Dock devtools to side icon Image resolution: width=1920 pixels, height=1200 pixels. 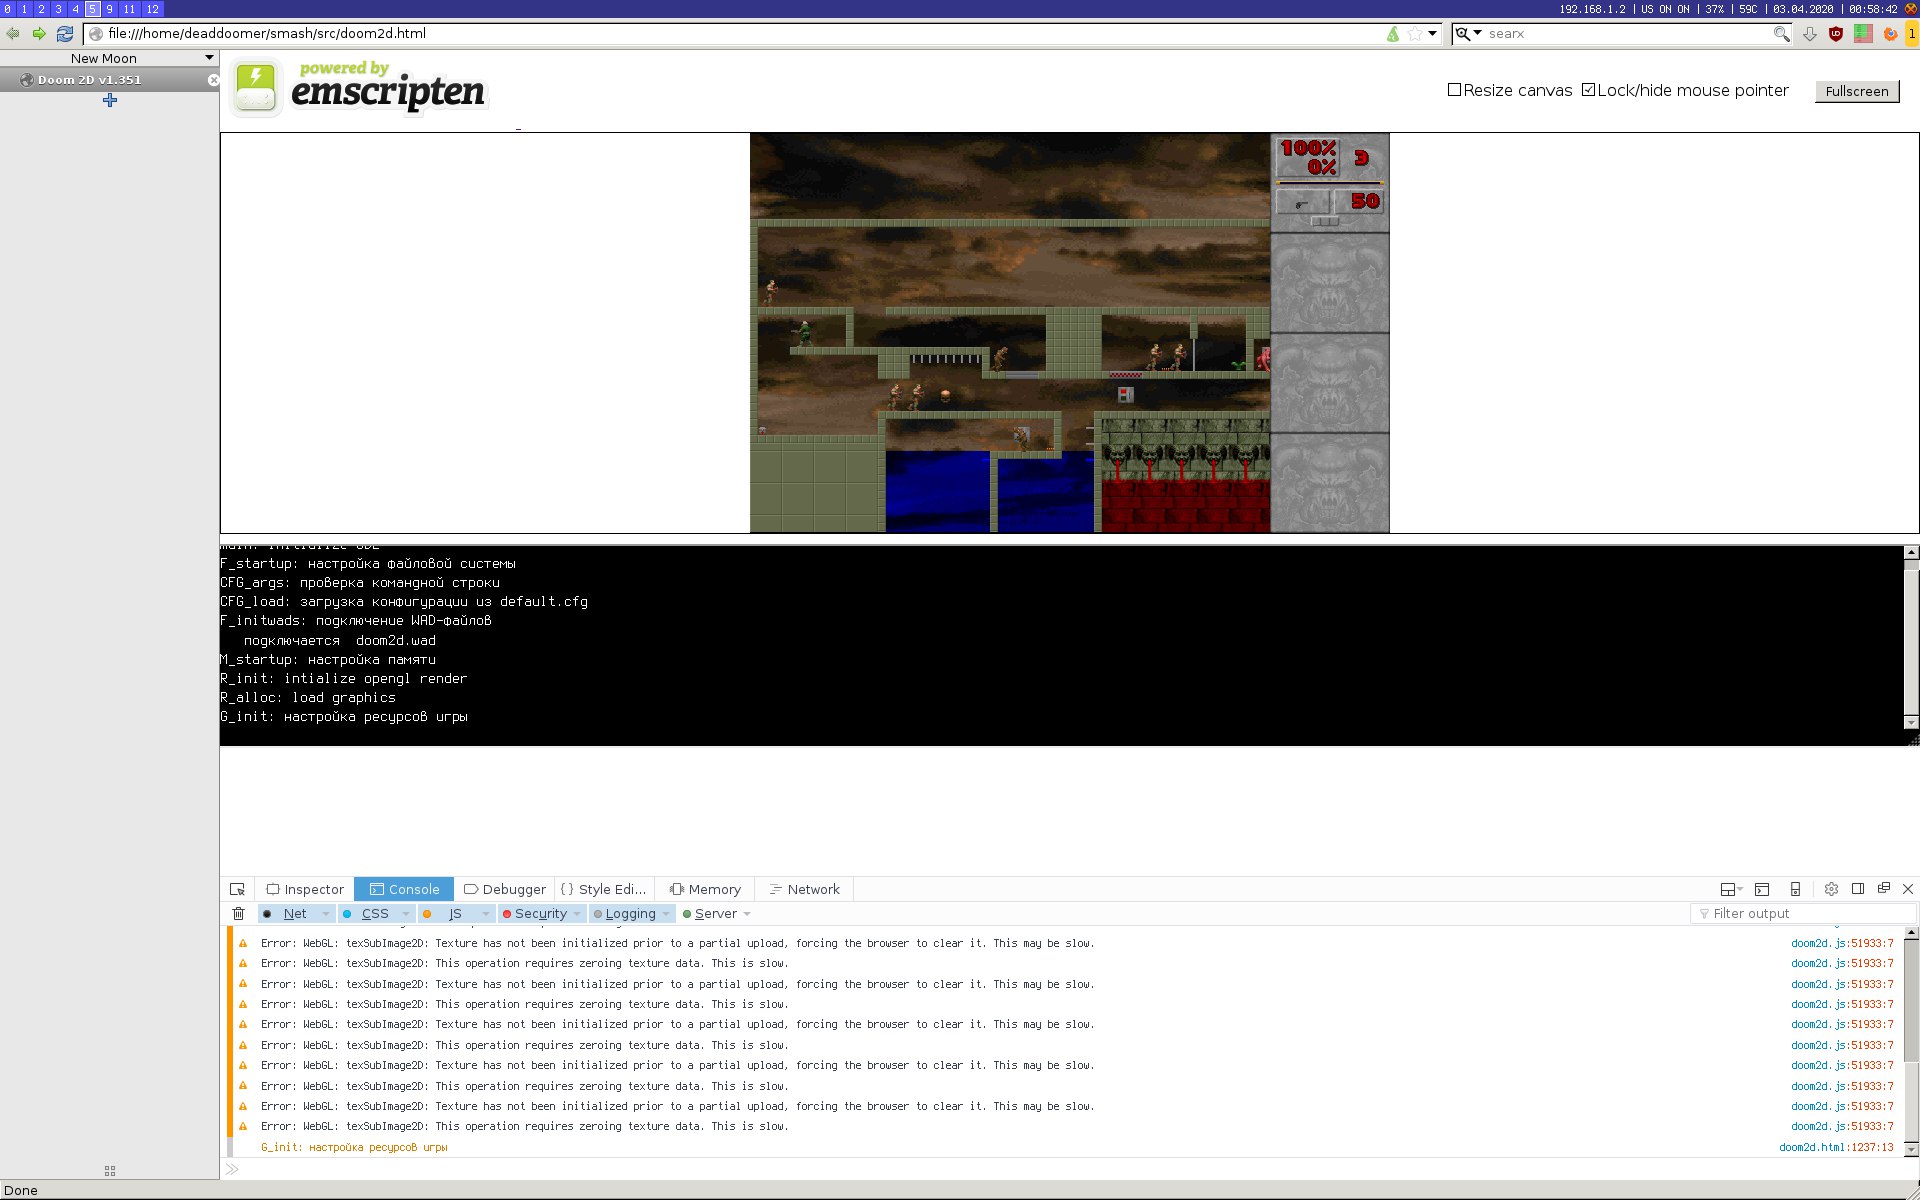(1858, 889)
